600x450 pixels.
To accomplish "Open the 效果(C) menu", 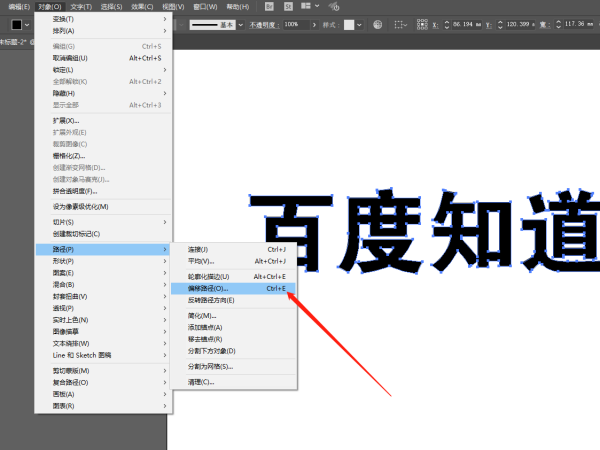I will tap(142, 7).
